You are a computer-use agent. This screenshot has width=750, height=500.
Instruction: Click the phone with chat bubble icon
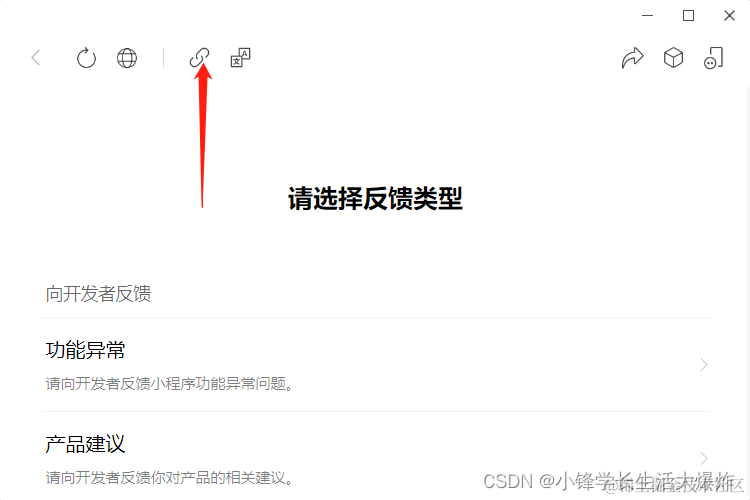coord(713,58)
